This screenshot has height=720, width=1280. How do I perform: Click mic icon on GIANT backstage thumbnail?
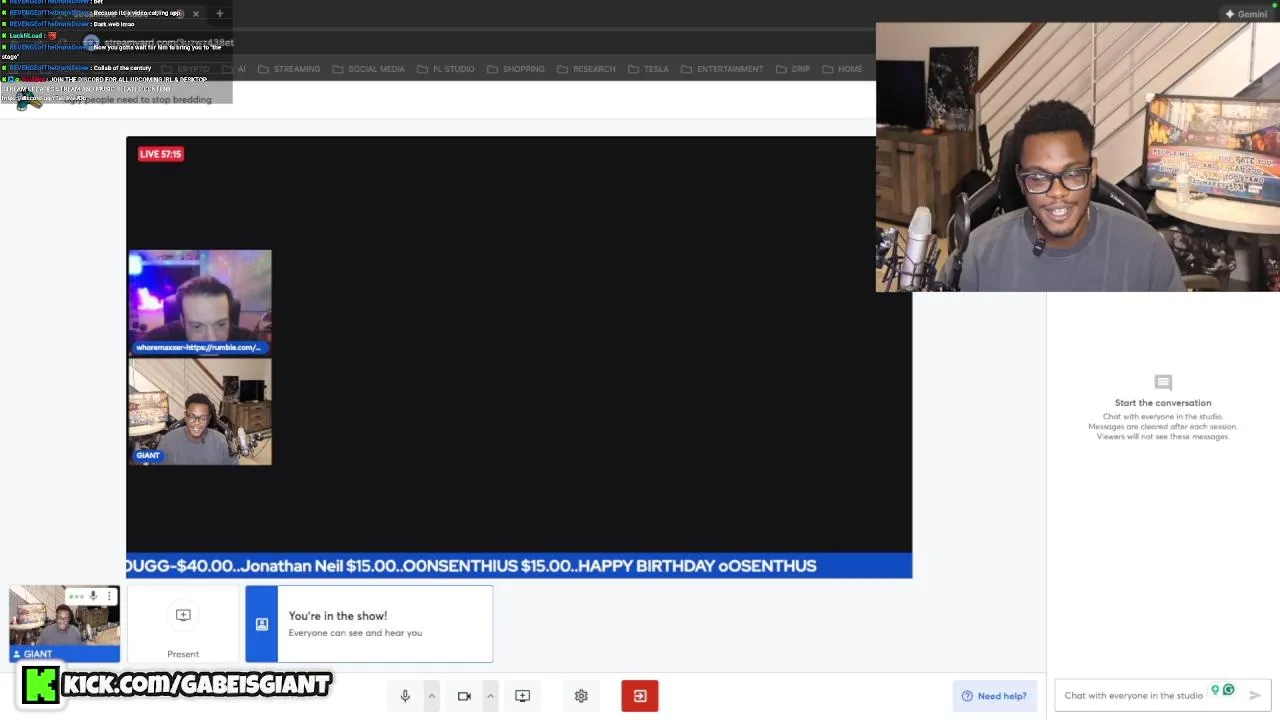point(93,596)
